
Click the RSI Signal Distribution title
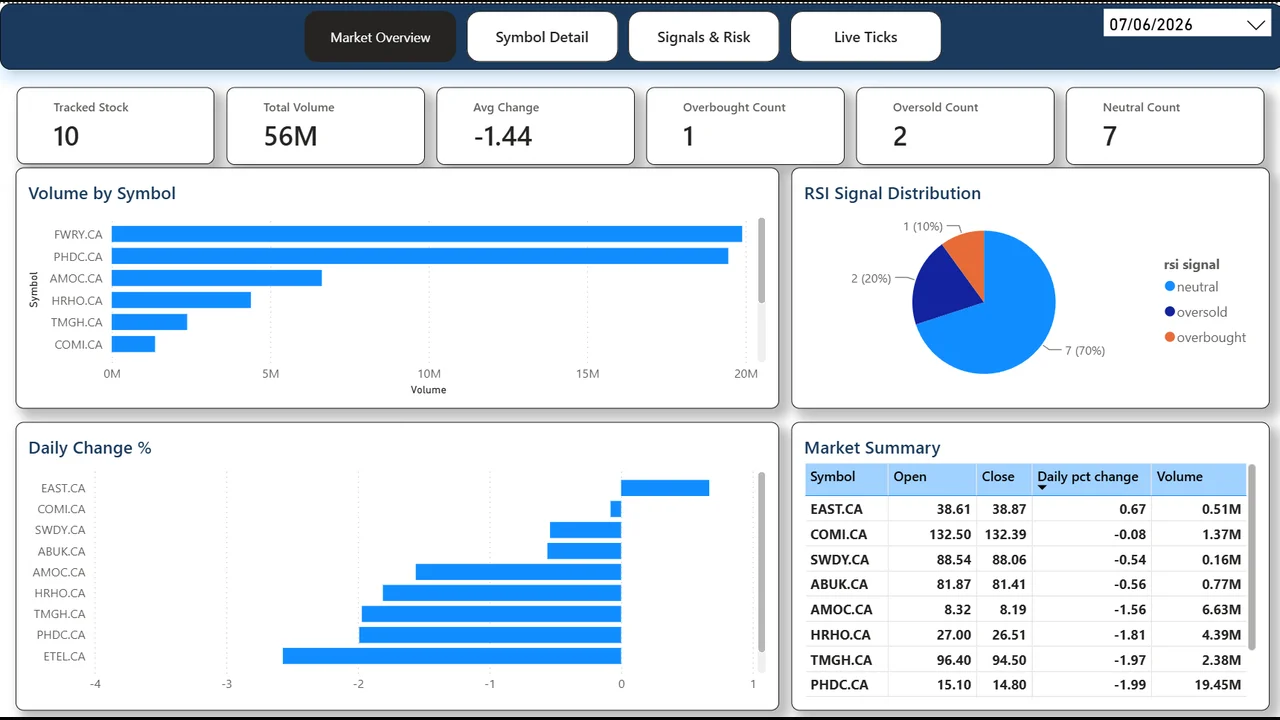pos(892,193)
